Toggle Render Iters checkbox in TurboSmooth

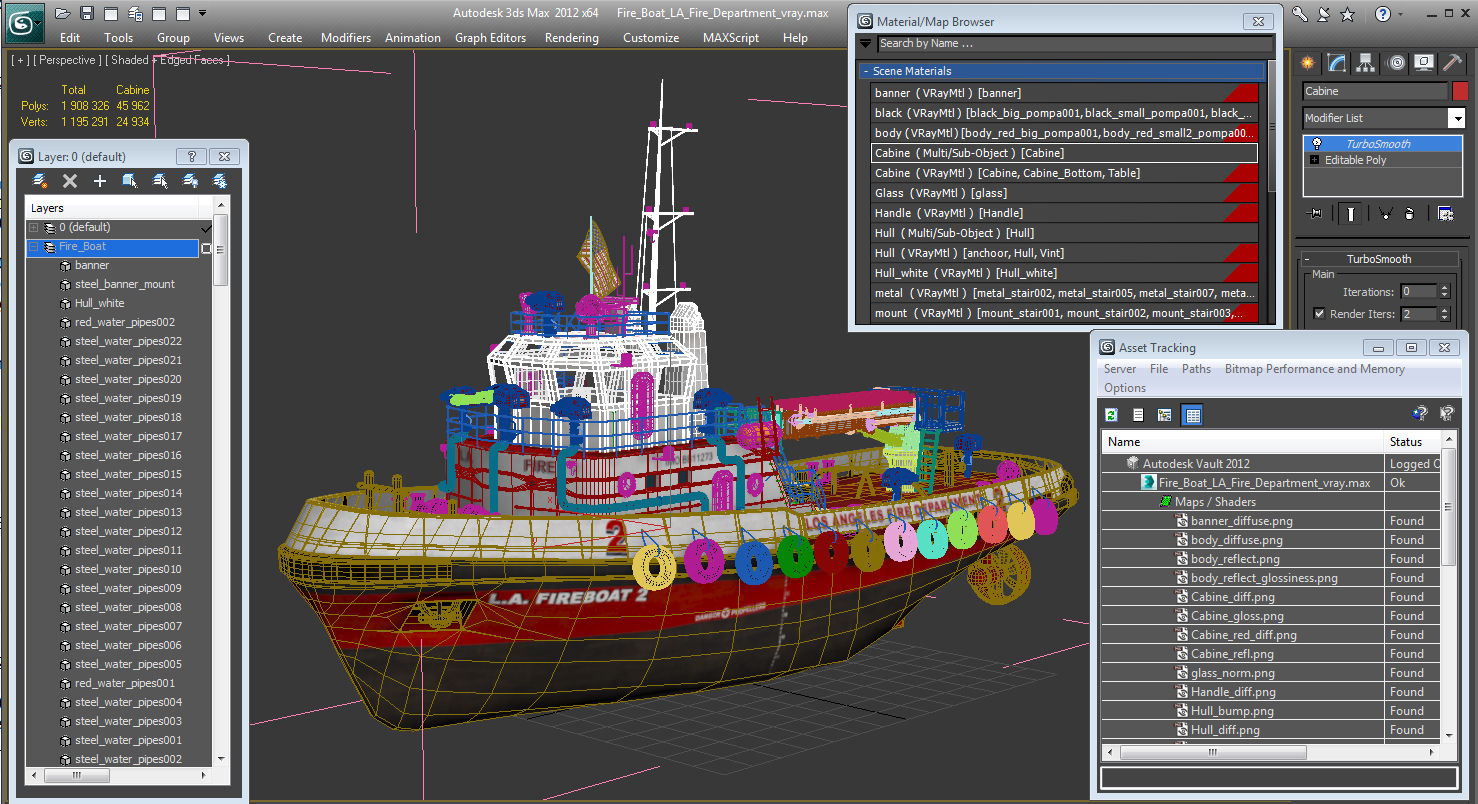coord(1320,314)
